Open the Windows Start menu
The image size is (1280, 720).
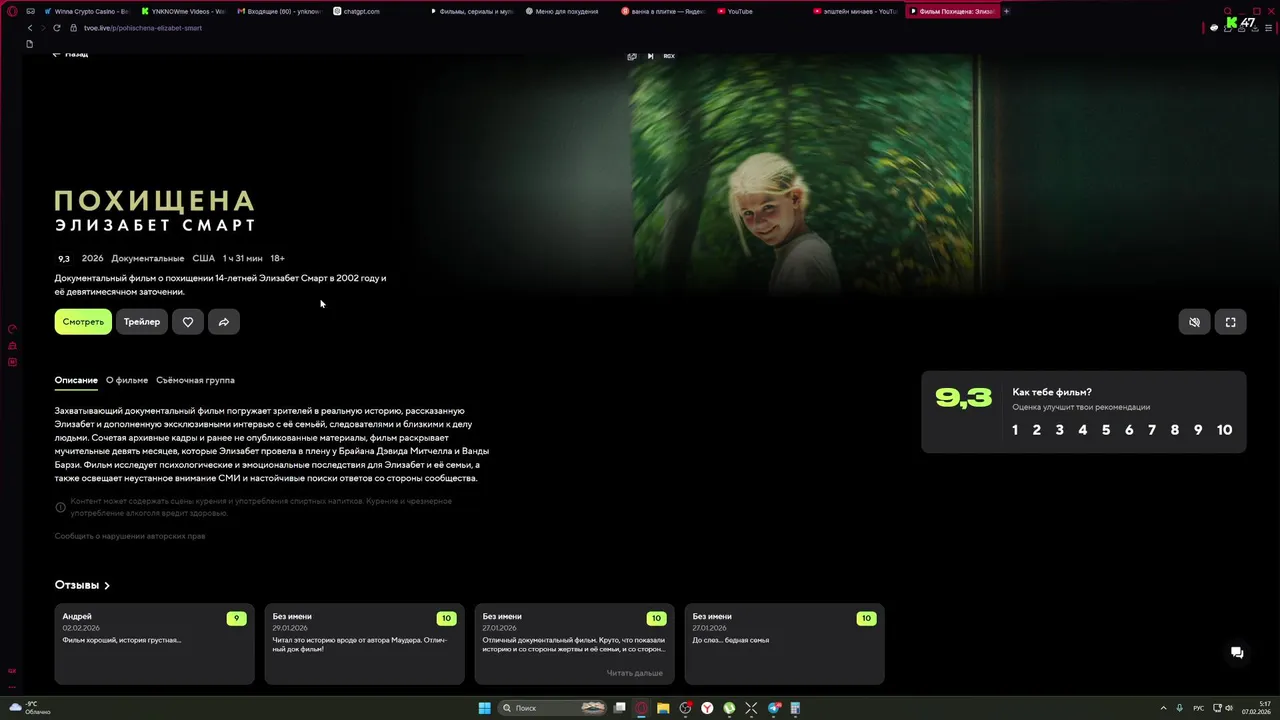click(485, 708)
